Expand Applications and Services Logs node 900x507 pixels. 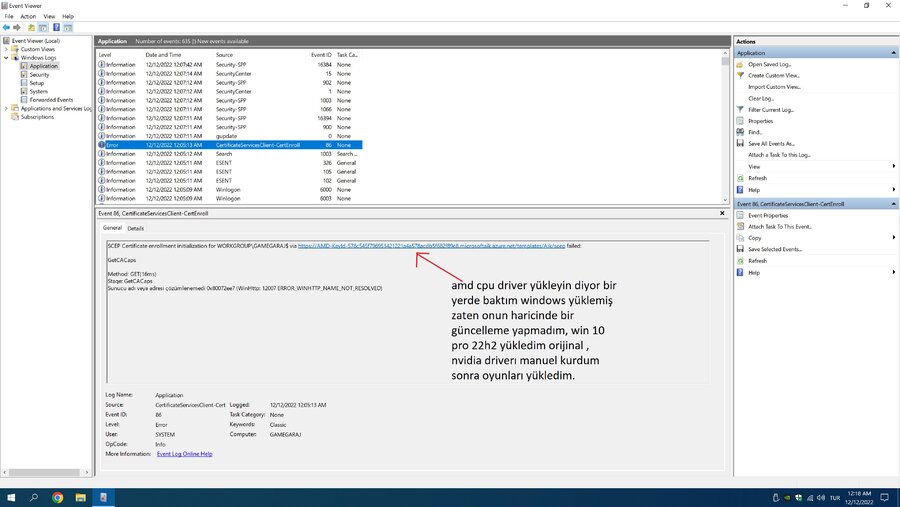pyautogui.click(x=7, y=108)
